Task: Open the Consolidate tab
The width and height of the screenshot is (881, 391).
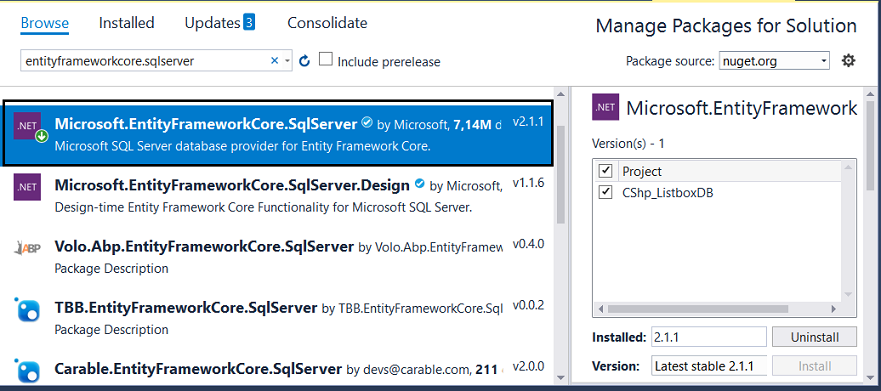Action: (x=327, y=23)
